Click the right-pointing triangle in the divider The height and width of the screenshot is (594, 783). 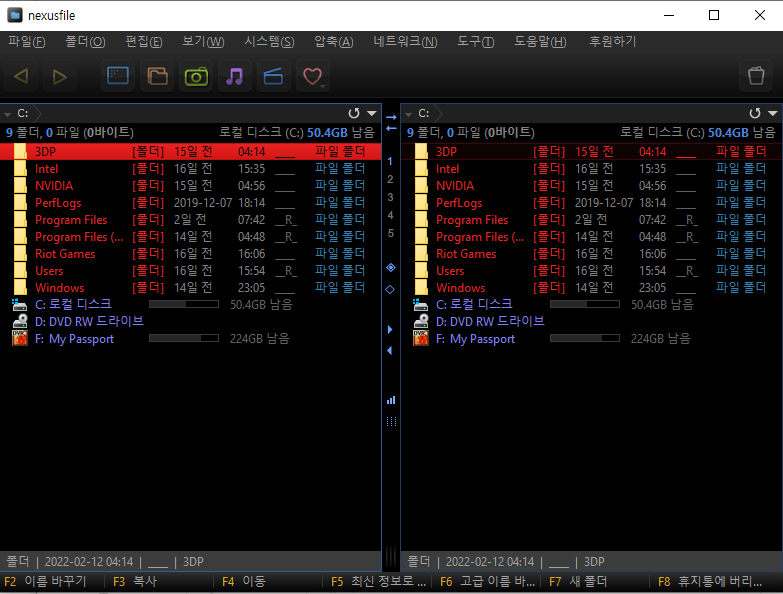[x=390, y=329]
